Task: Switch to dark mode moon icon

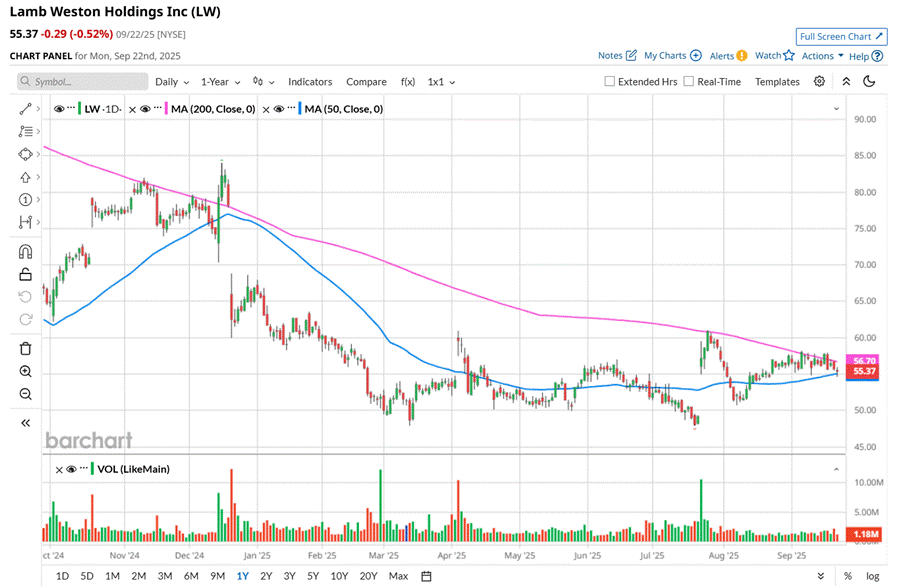Action: coord(870,81)
